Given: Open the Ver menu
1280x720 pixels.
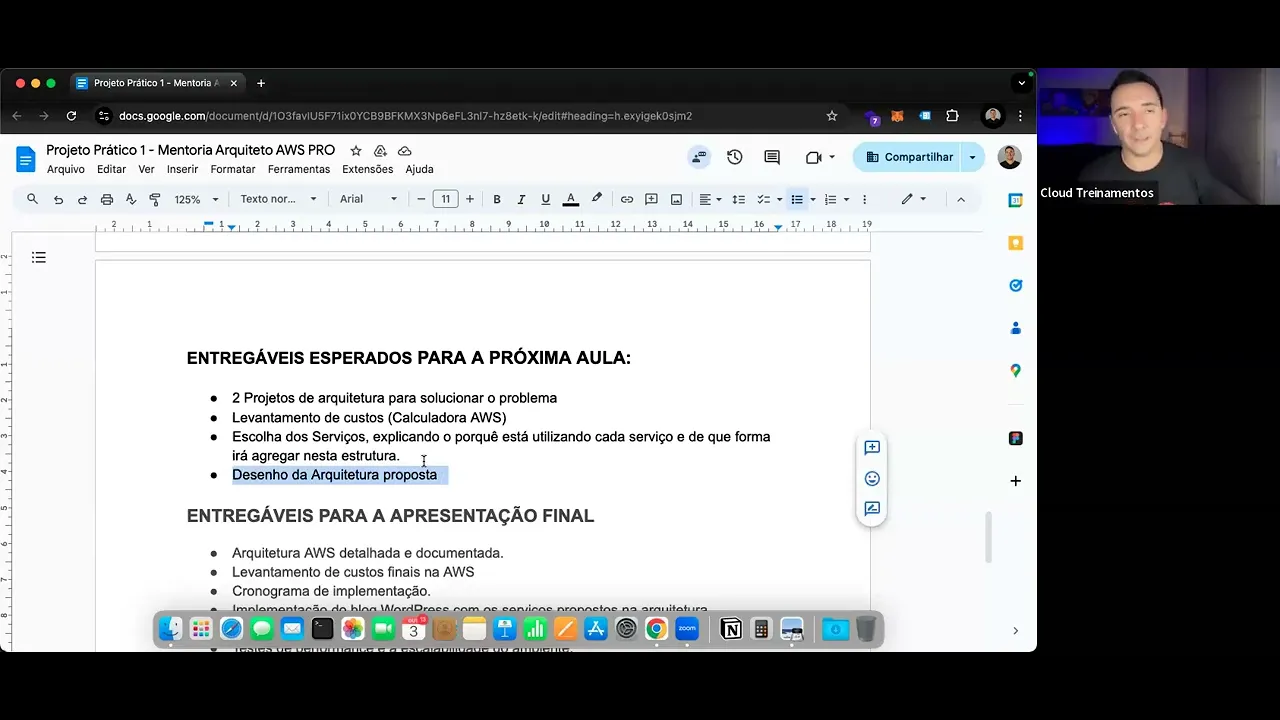Looking at the screenshot, I should pos(146,169).
